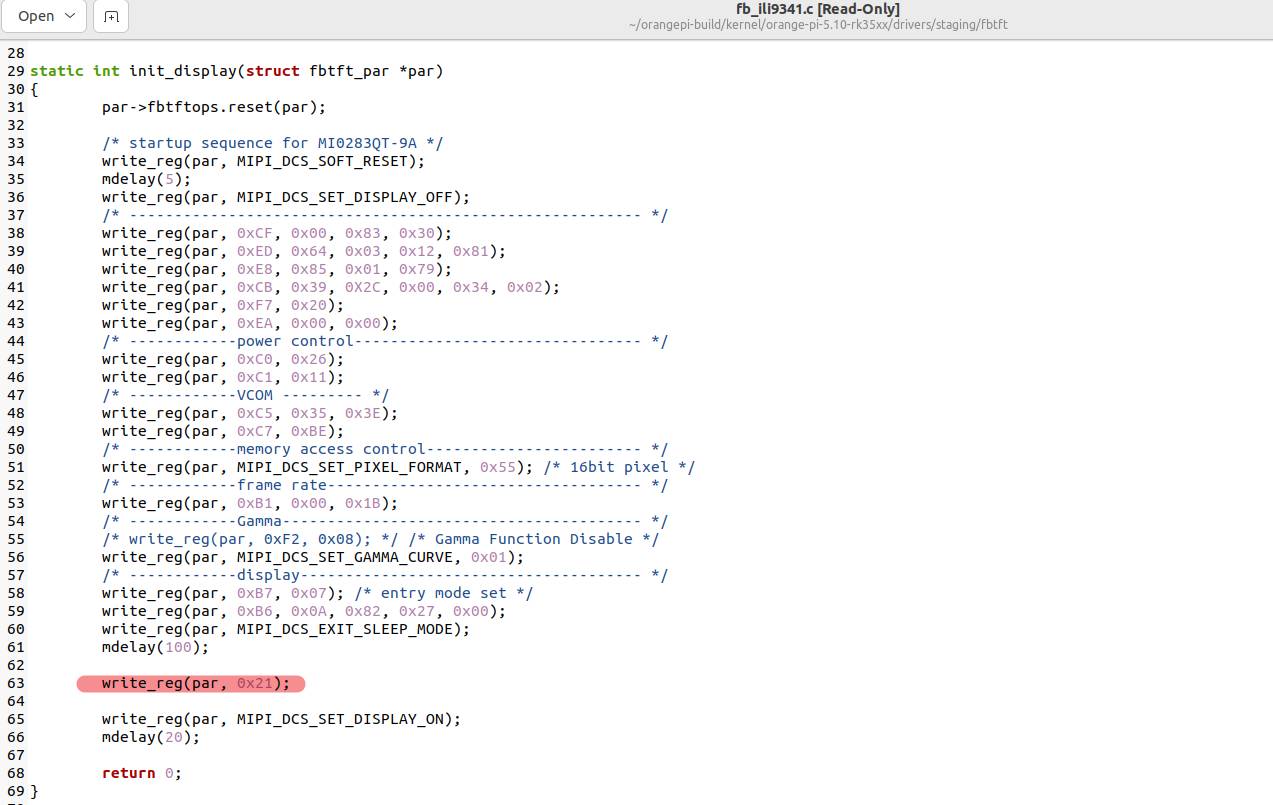Click the mdelay(100); line
Screen dimensions: 1273x805
[x=155, y=647]
